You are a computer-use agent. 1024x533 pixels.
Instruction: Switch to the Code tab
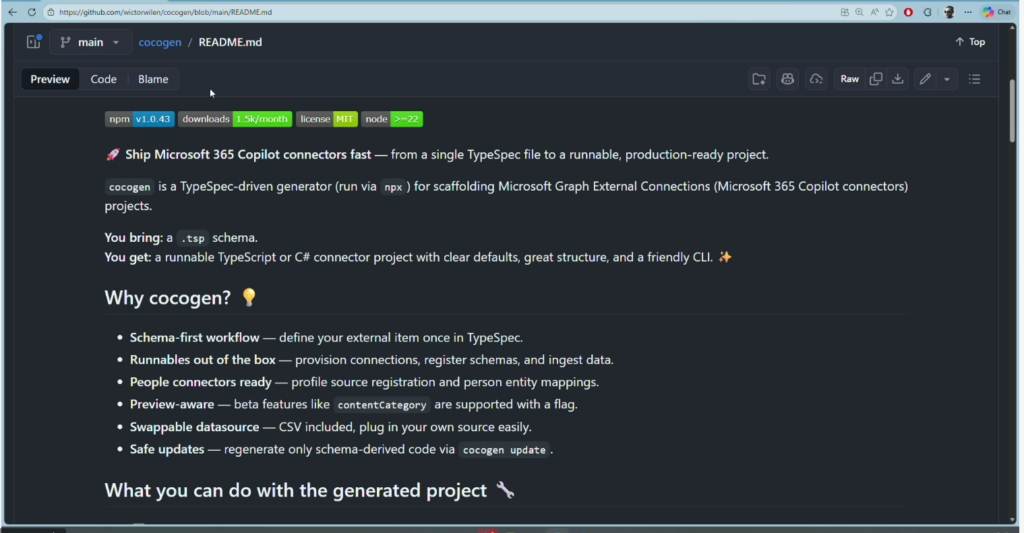pos(103,79)
